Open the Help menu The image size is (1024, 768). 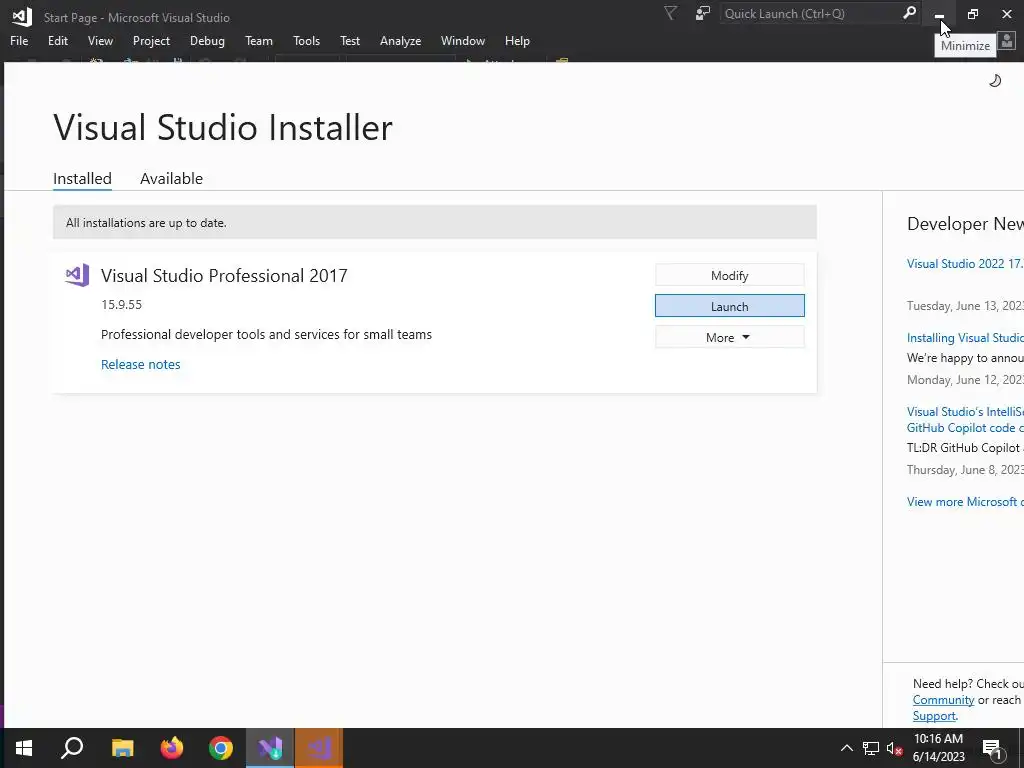point(517,40)
